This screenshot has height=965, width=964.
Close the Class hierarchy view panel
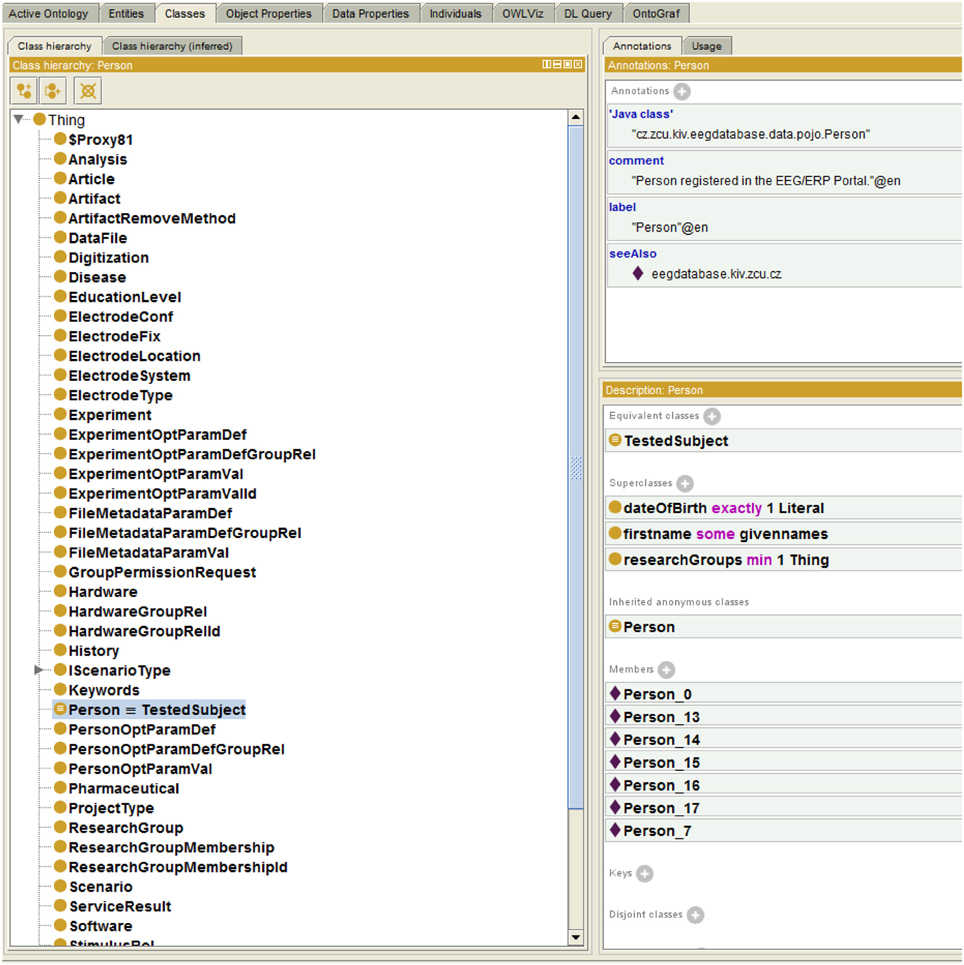coord(577,64)
